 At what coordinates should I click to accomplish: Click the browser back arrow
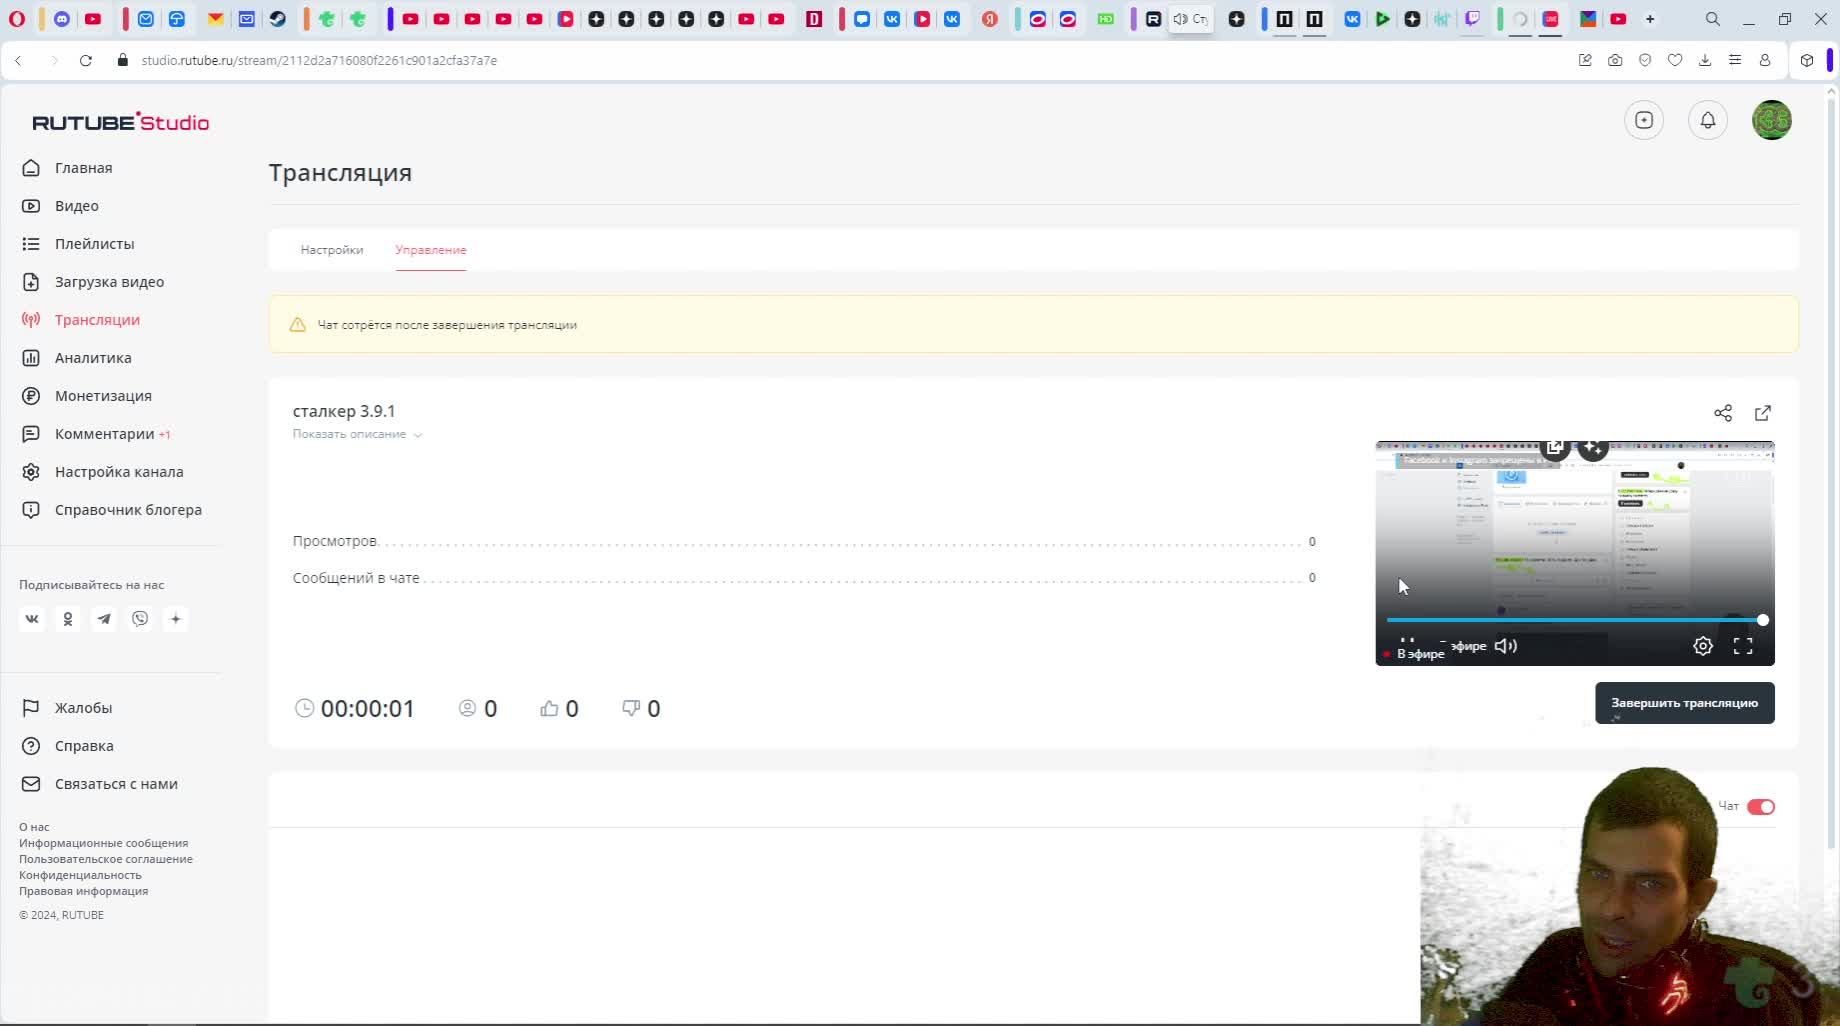[18, 61]
